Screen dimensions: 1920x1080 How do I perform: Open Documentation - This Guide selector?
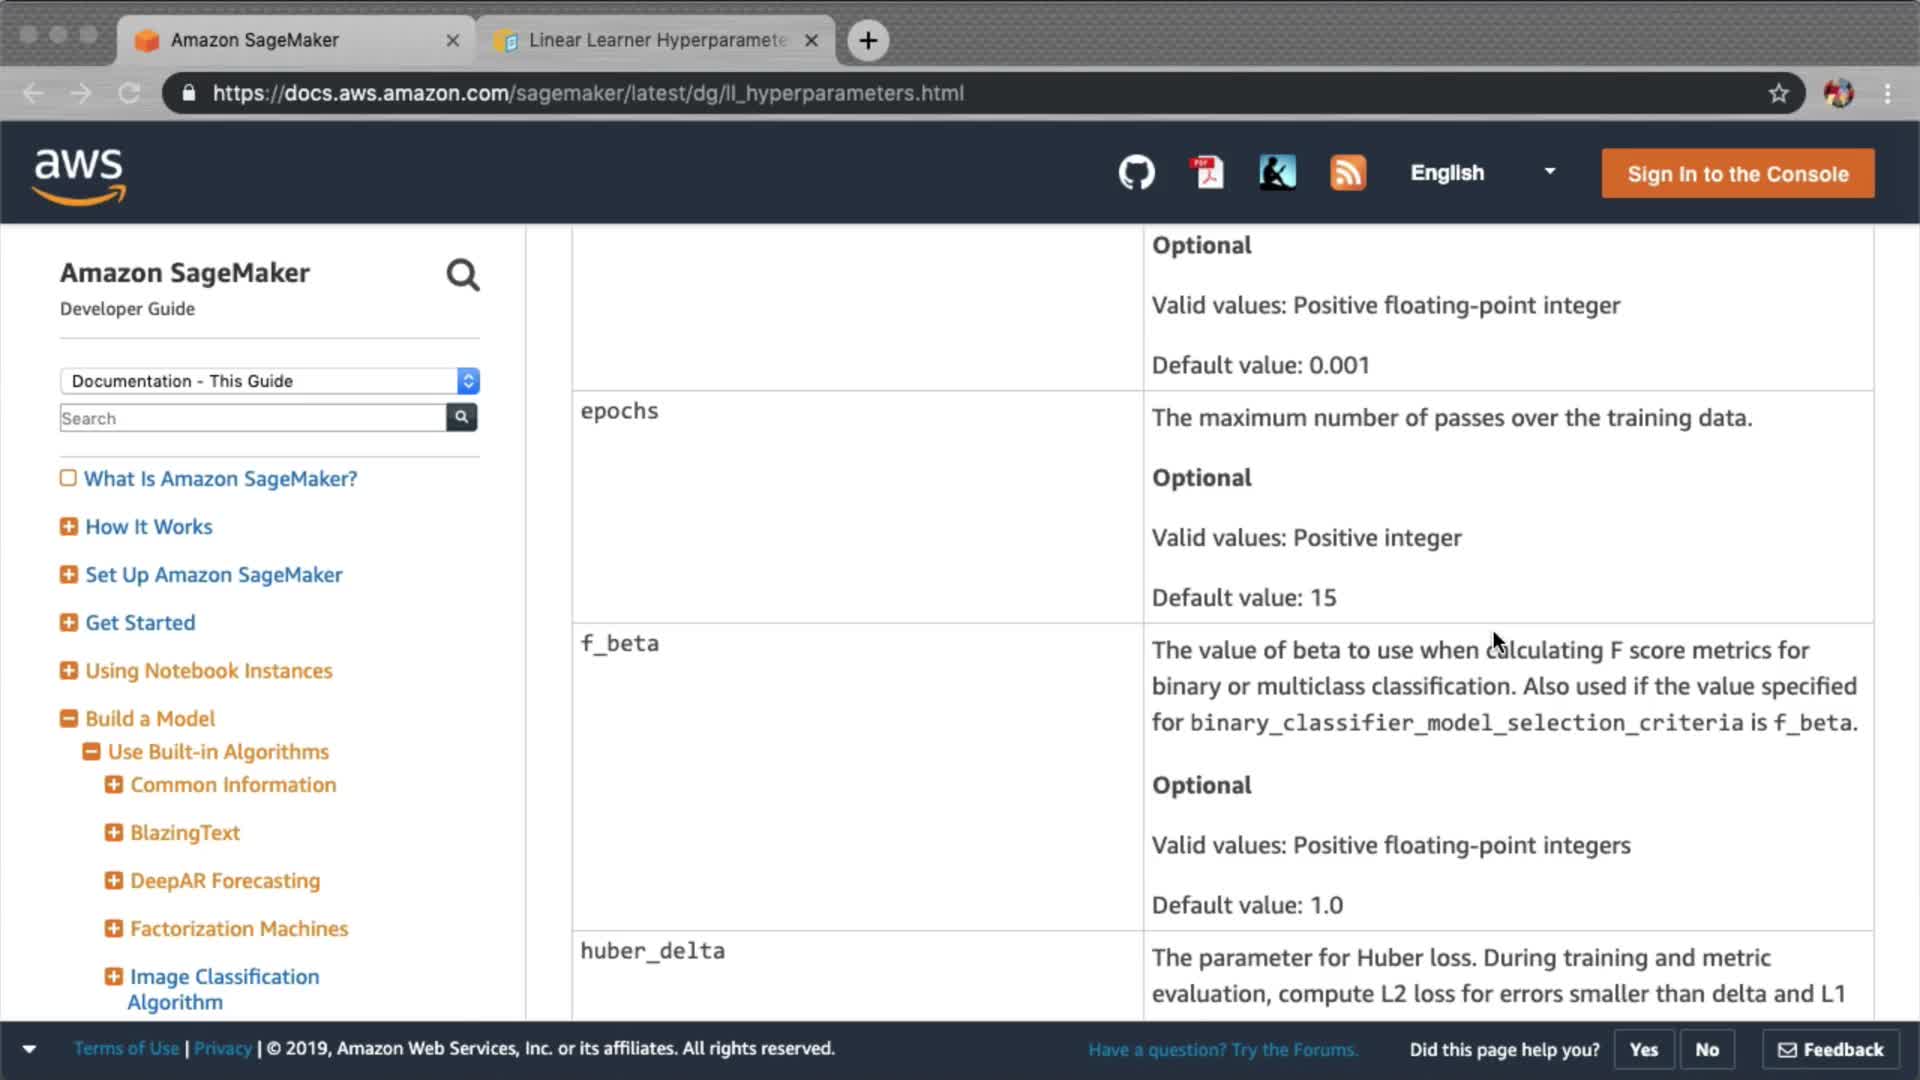(x=269, y=381)
